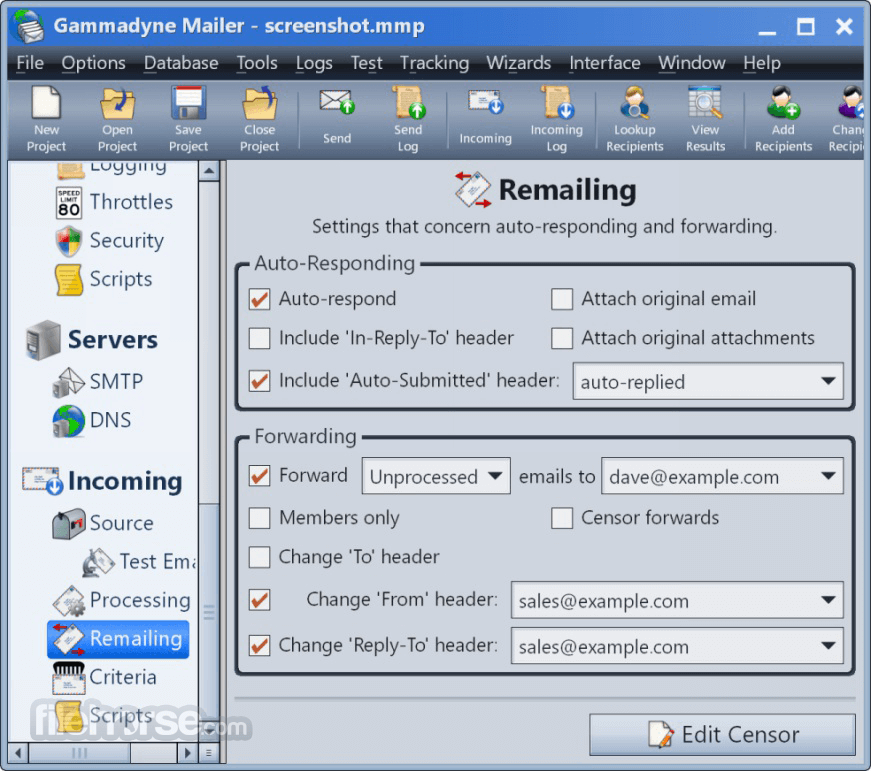
Task: Click the Incoming toolbar icon
Action: [485, 117]
